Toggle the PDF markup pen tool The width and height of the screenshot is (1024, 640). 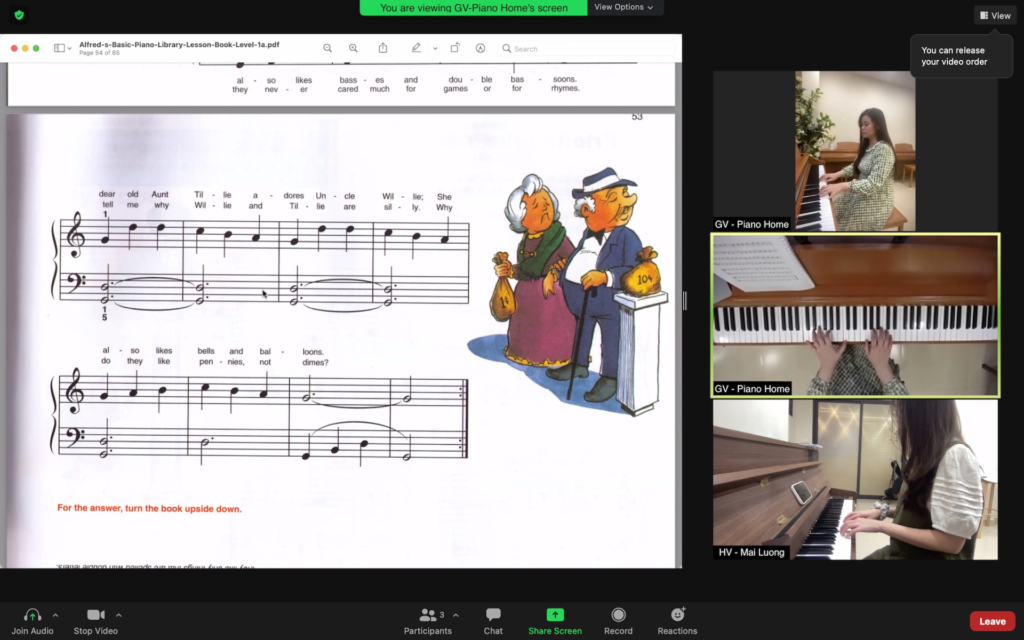417,48
